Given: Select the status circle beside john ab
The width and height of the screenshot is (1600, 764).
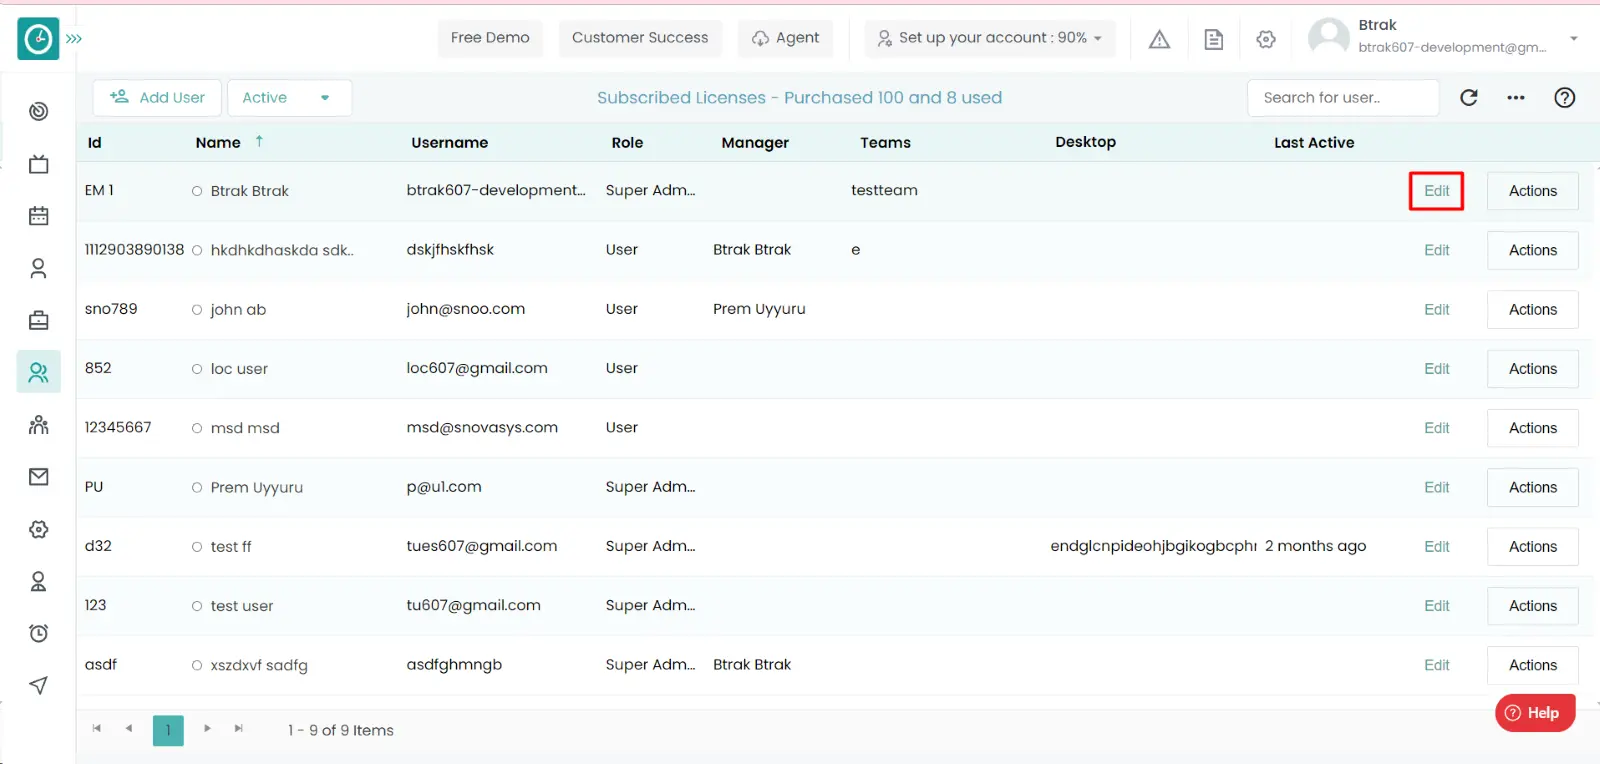Looking at the screenshot, I should pyautogui.click(x=197, y=310).
